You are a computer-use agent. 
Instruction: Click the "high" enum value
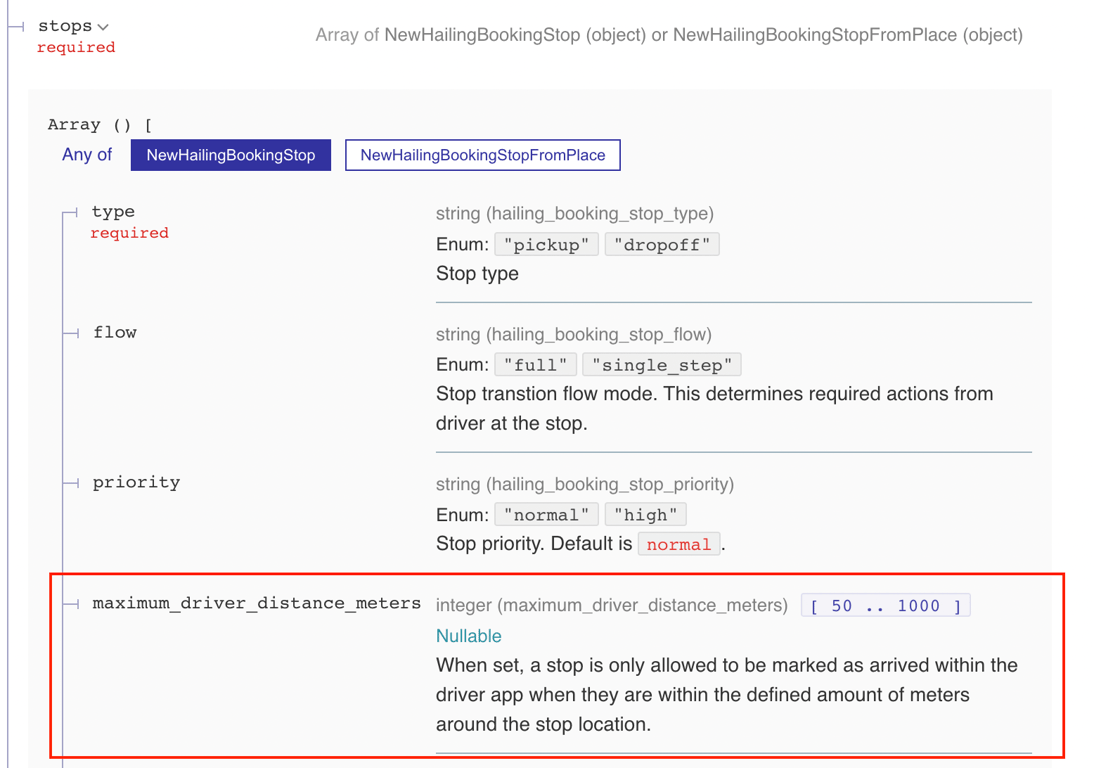[x=645, y=515]
